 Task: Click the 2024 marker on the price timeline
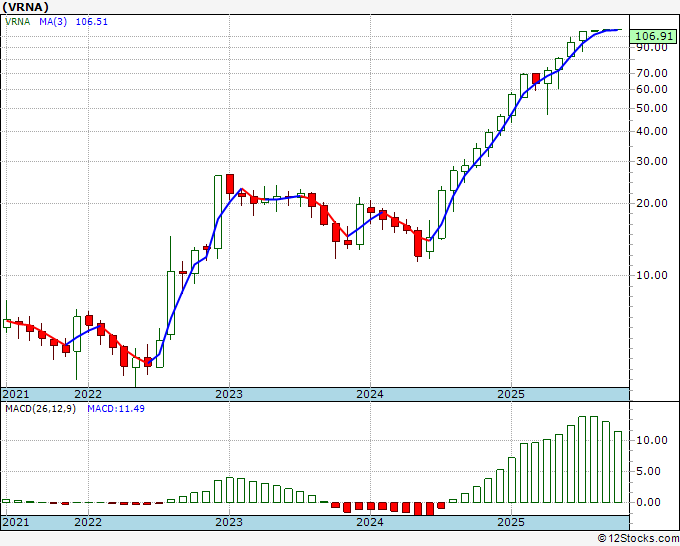[370, 394]
